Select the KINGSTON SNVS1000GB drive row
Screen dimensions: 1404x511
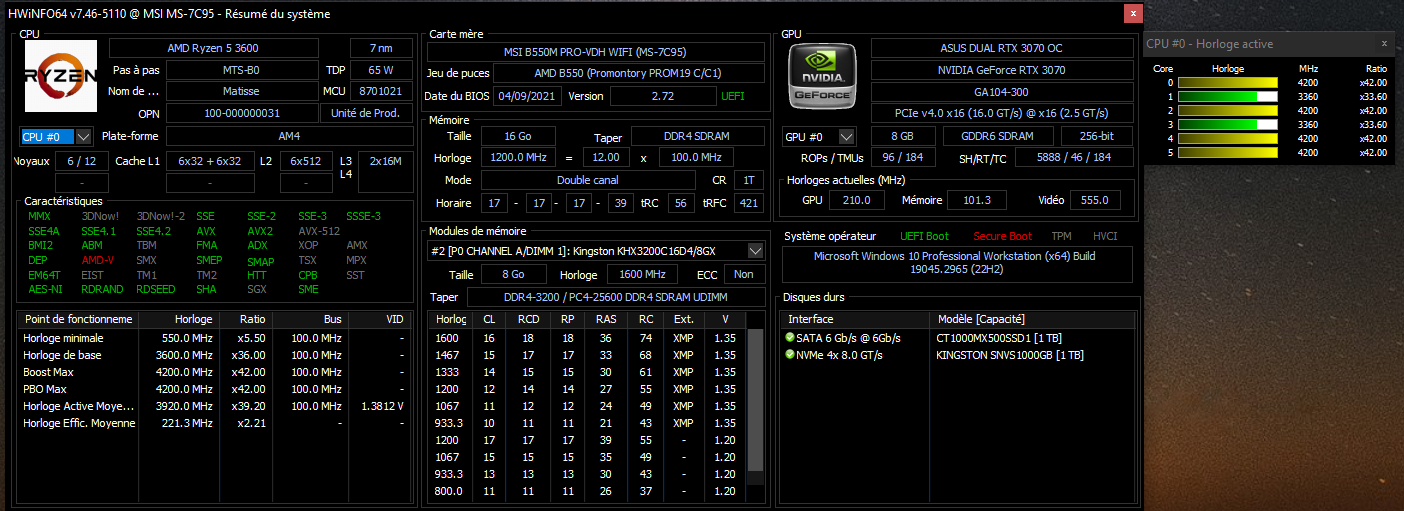[1010, 355]
